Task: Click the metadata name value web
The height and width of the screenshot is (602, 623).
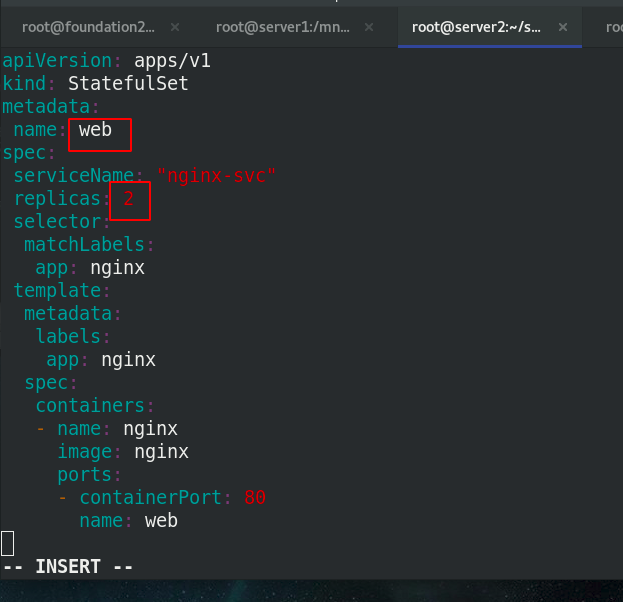Action: pos(95,130)
